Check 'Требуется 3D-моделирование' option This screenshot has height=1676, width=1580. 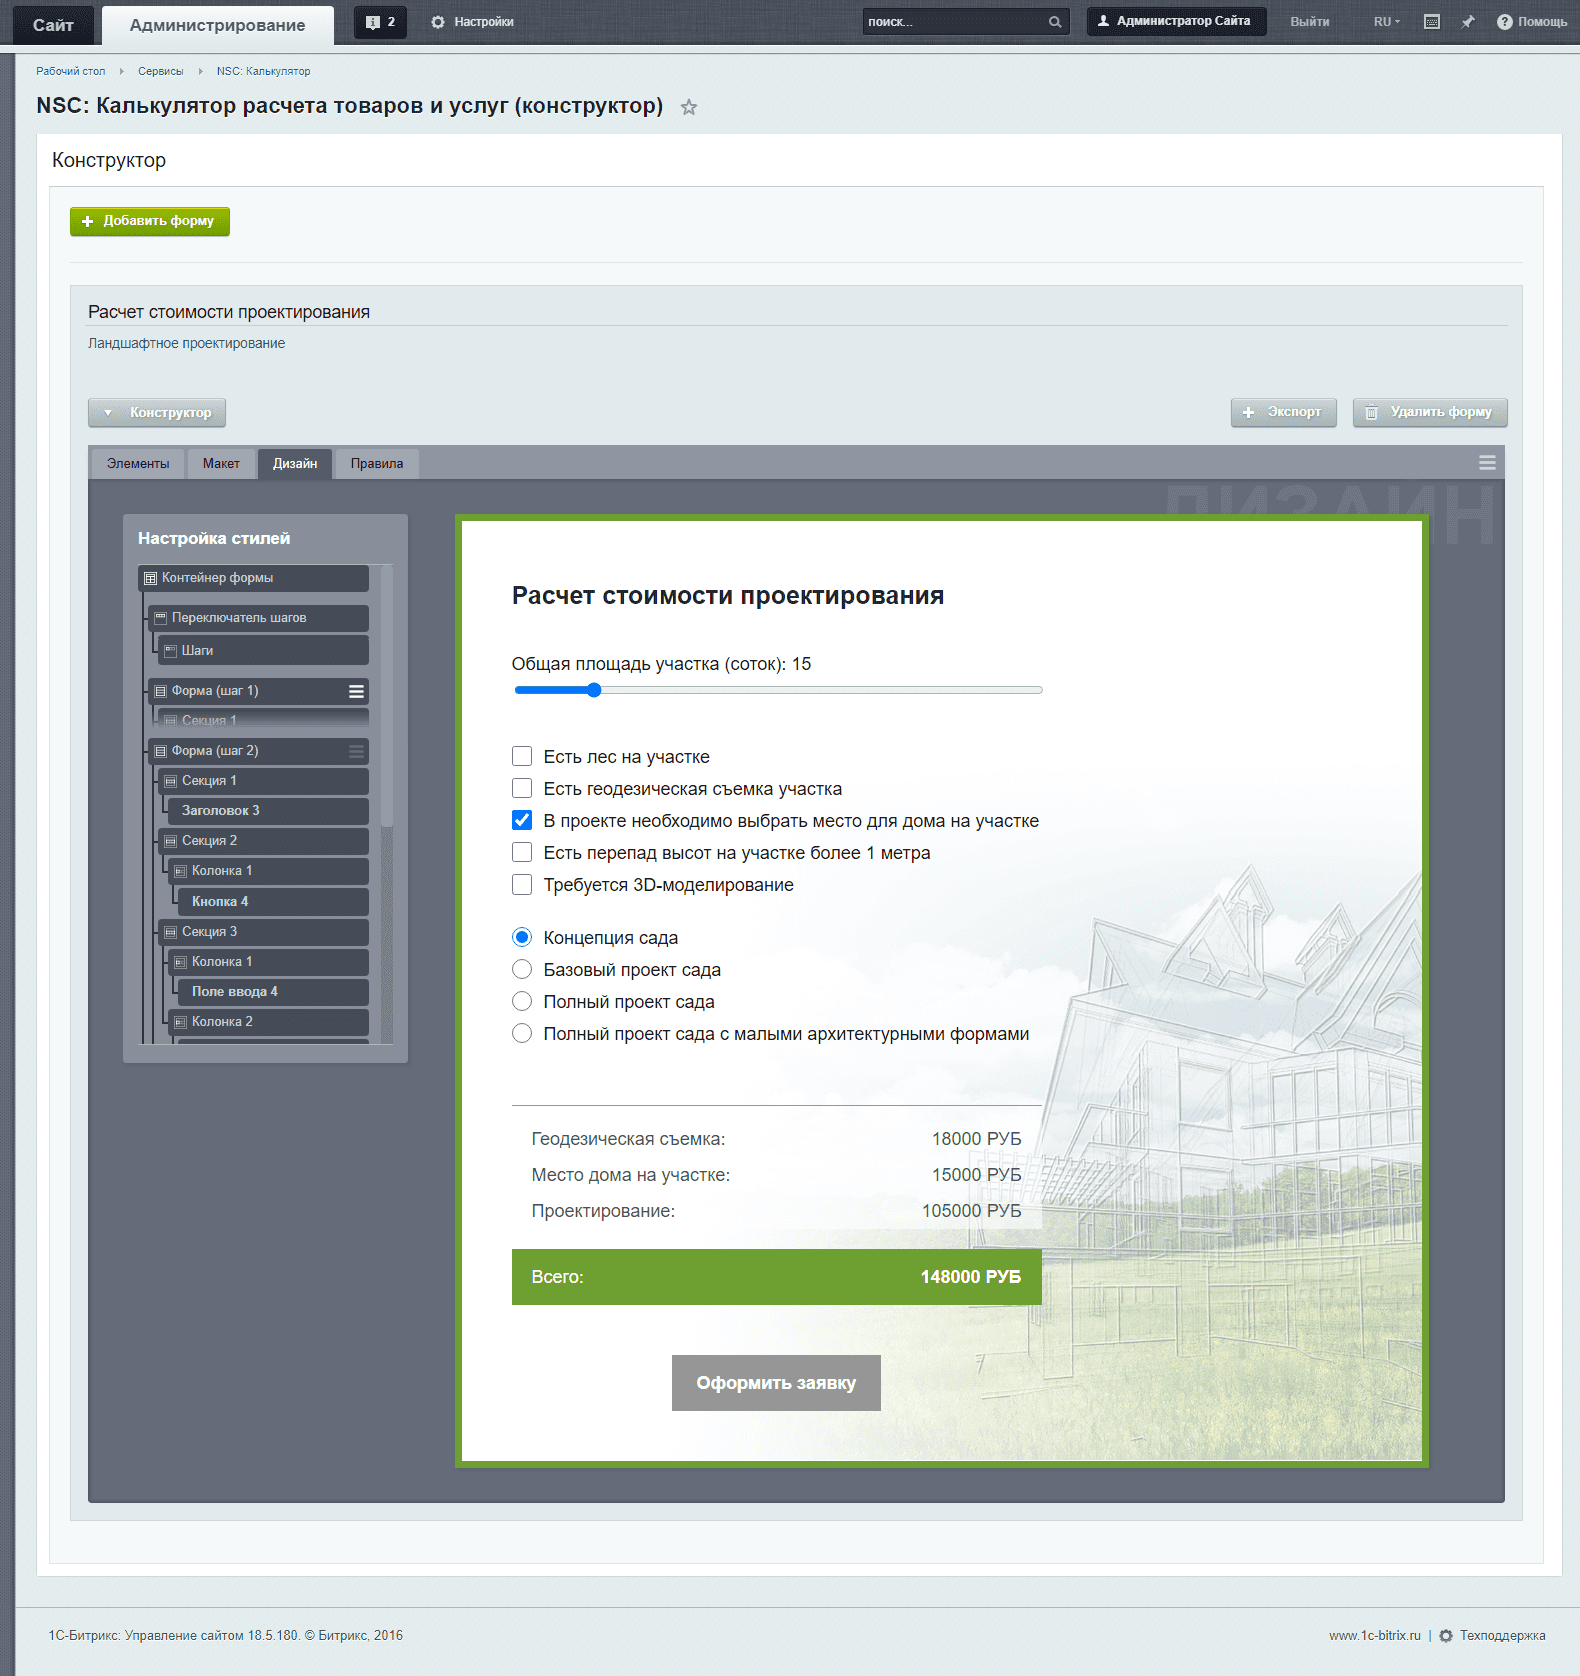[522, 885]
